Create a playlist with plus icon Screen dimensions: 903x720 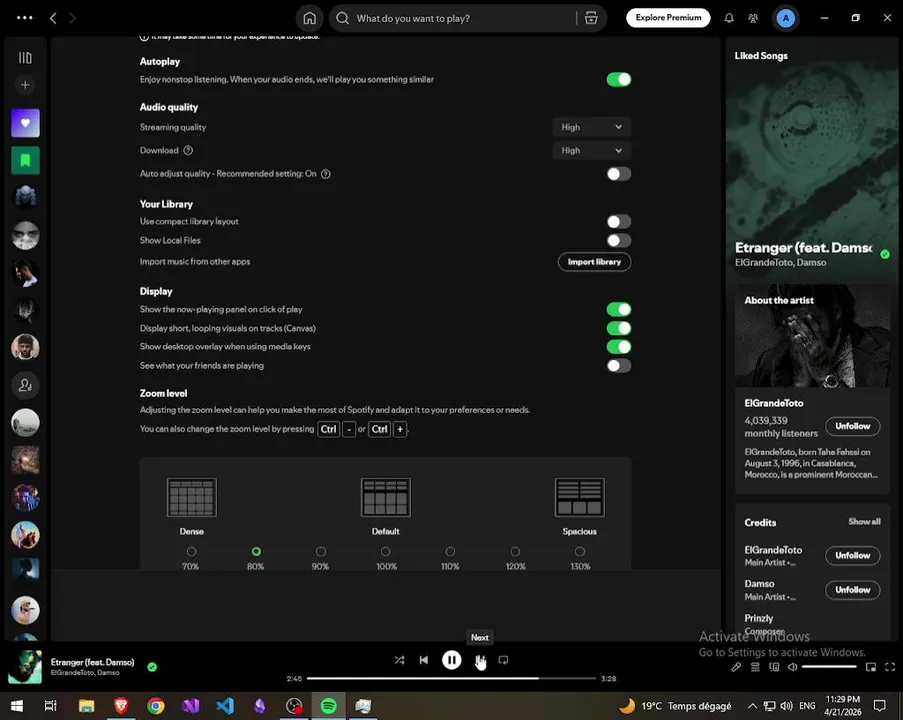[25, 85]
